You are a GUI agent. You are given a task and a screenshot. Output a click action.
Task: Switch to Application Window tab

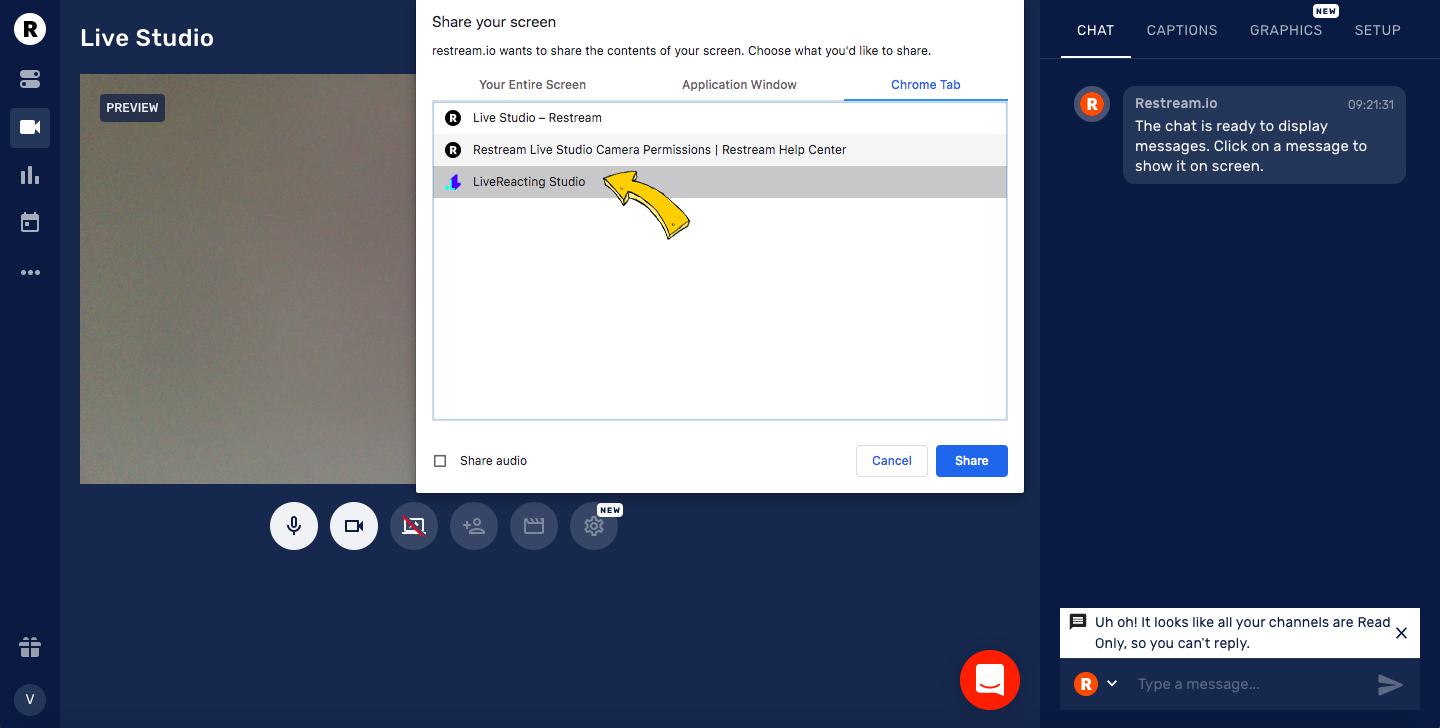tap(739, 85)
